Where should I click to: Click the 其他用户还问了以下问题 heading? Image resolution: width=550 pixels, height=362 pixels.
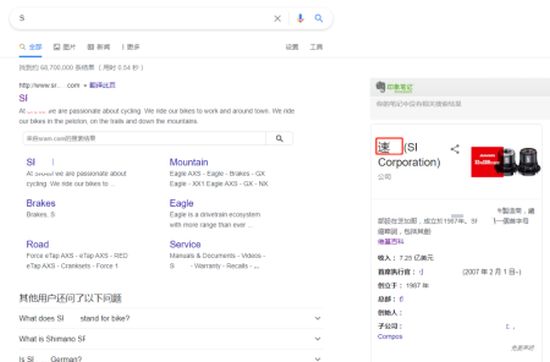70,298
